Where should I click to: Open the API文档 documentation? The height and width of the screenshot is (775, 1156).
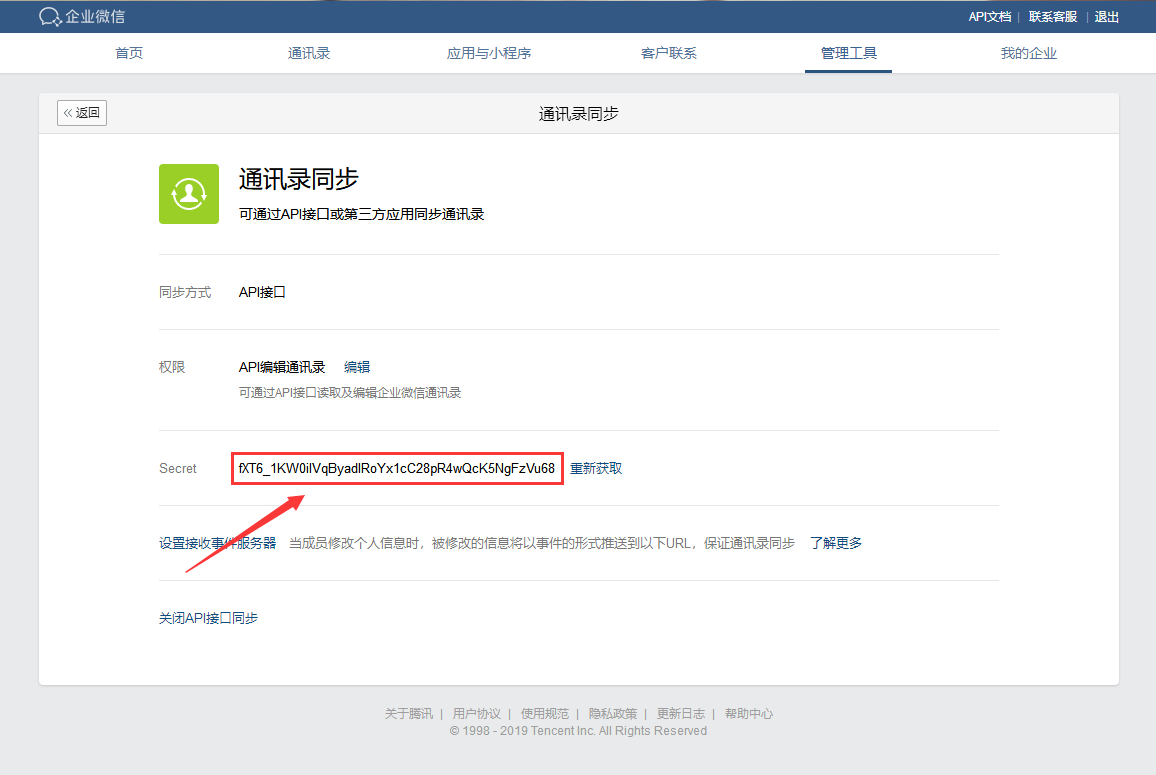989,17
